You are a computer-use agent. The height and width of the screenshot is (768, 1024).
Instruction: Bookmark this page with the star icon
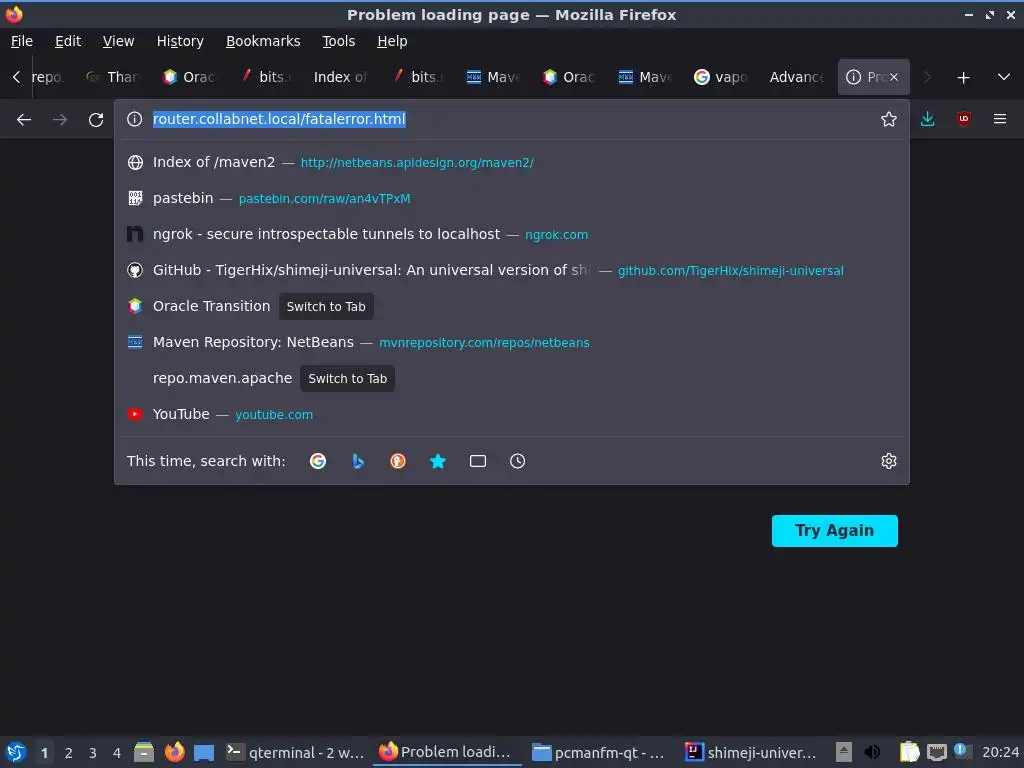(888, 119)
